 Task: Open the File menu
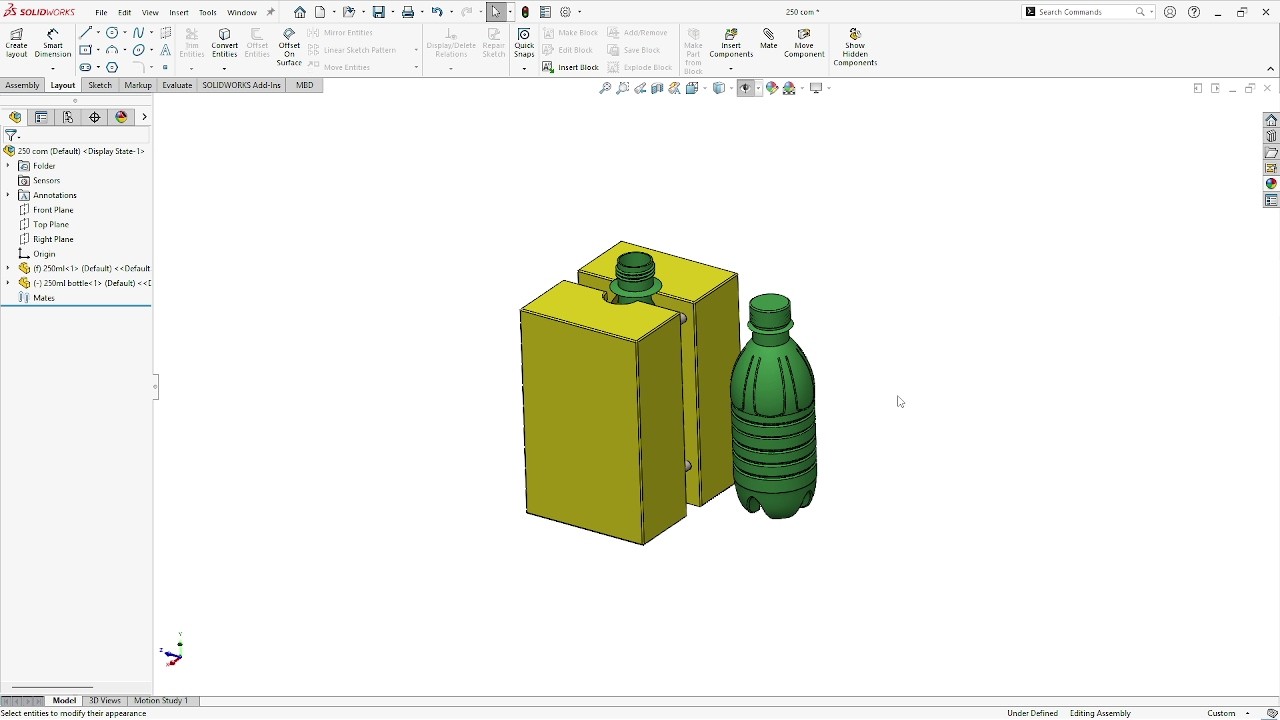point(101,12)
